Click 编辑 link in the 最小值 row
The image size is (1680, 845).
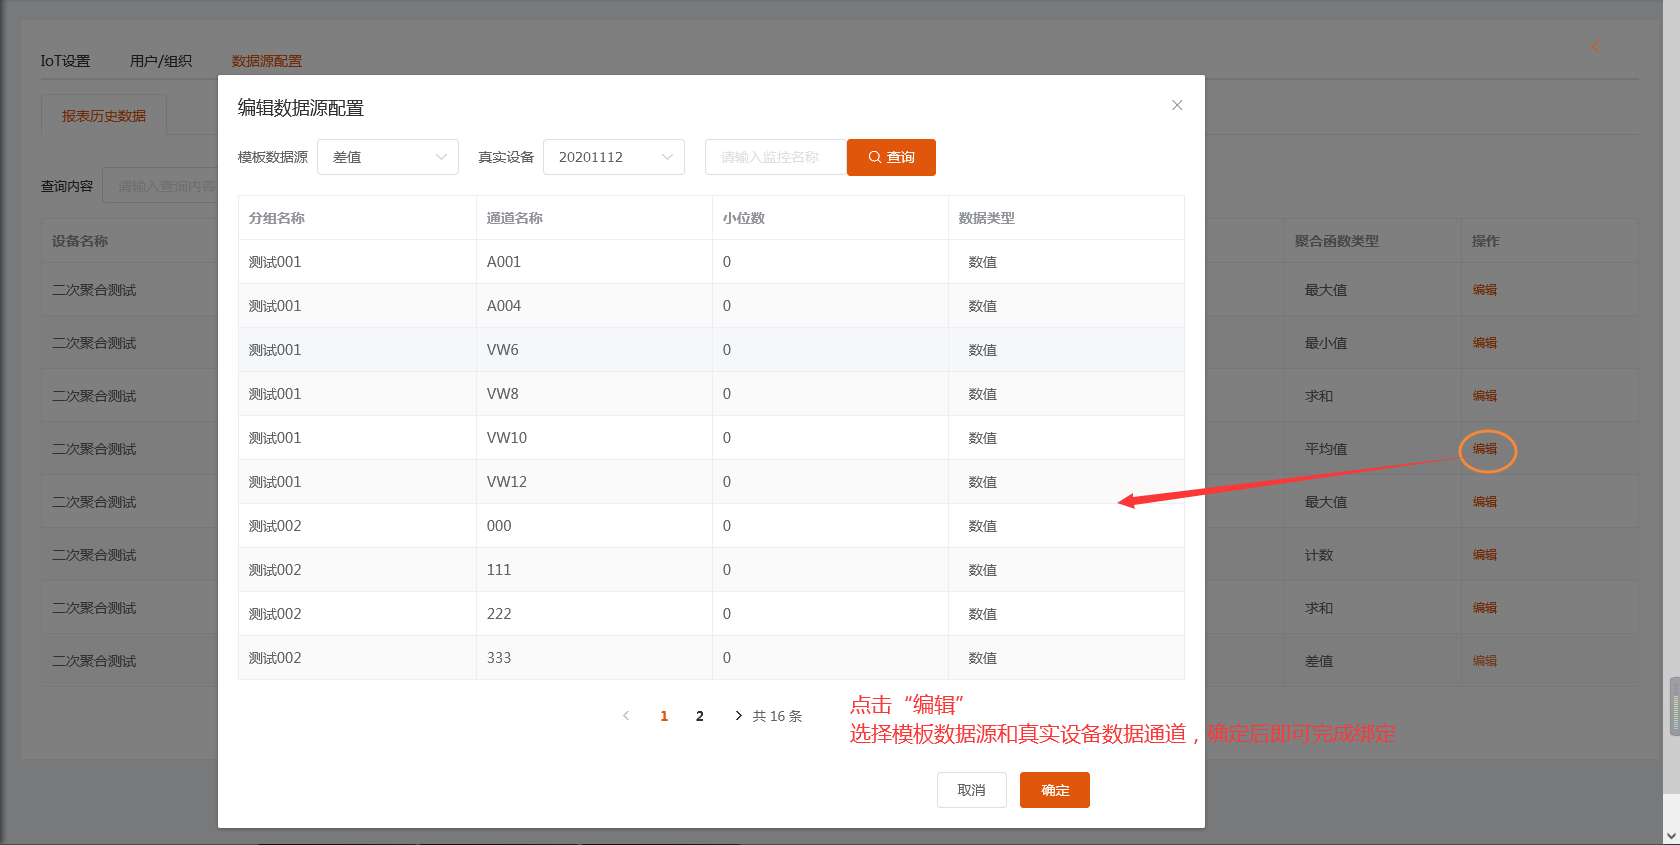click(x=1485, y=343)
